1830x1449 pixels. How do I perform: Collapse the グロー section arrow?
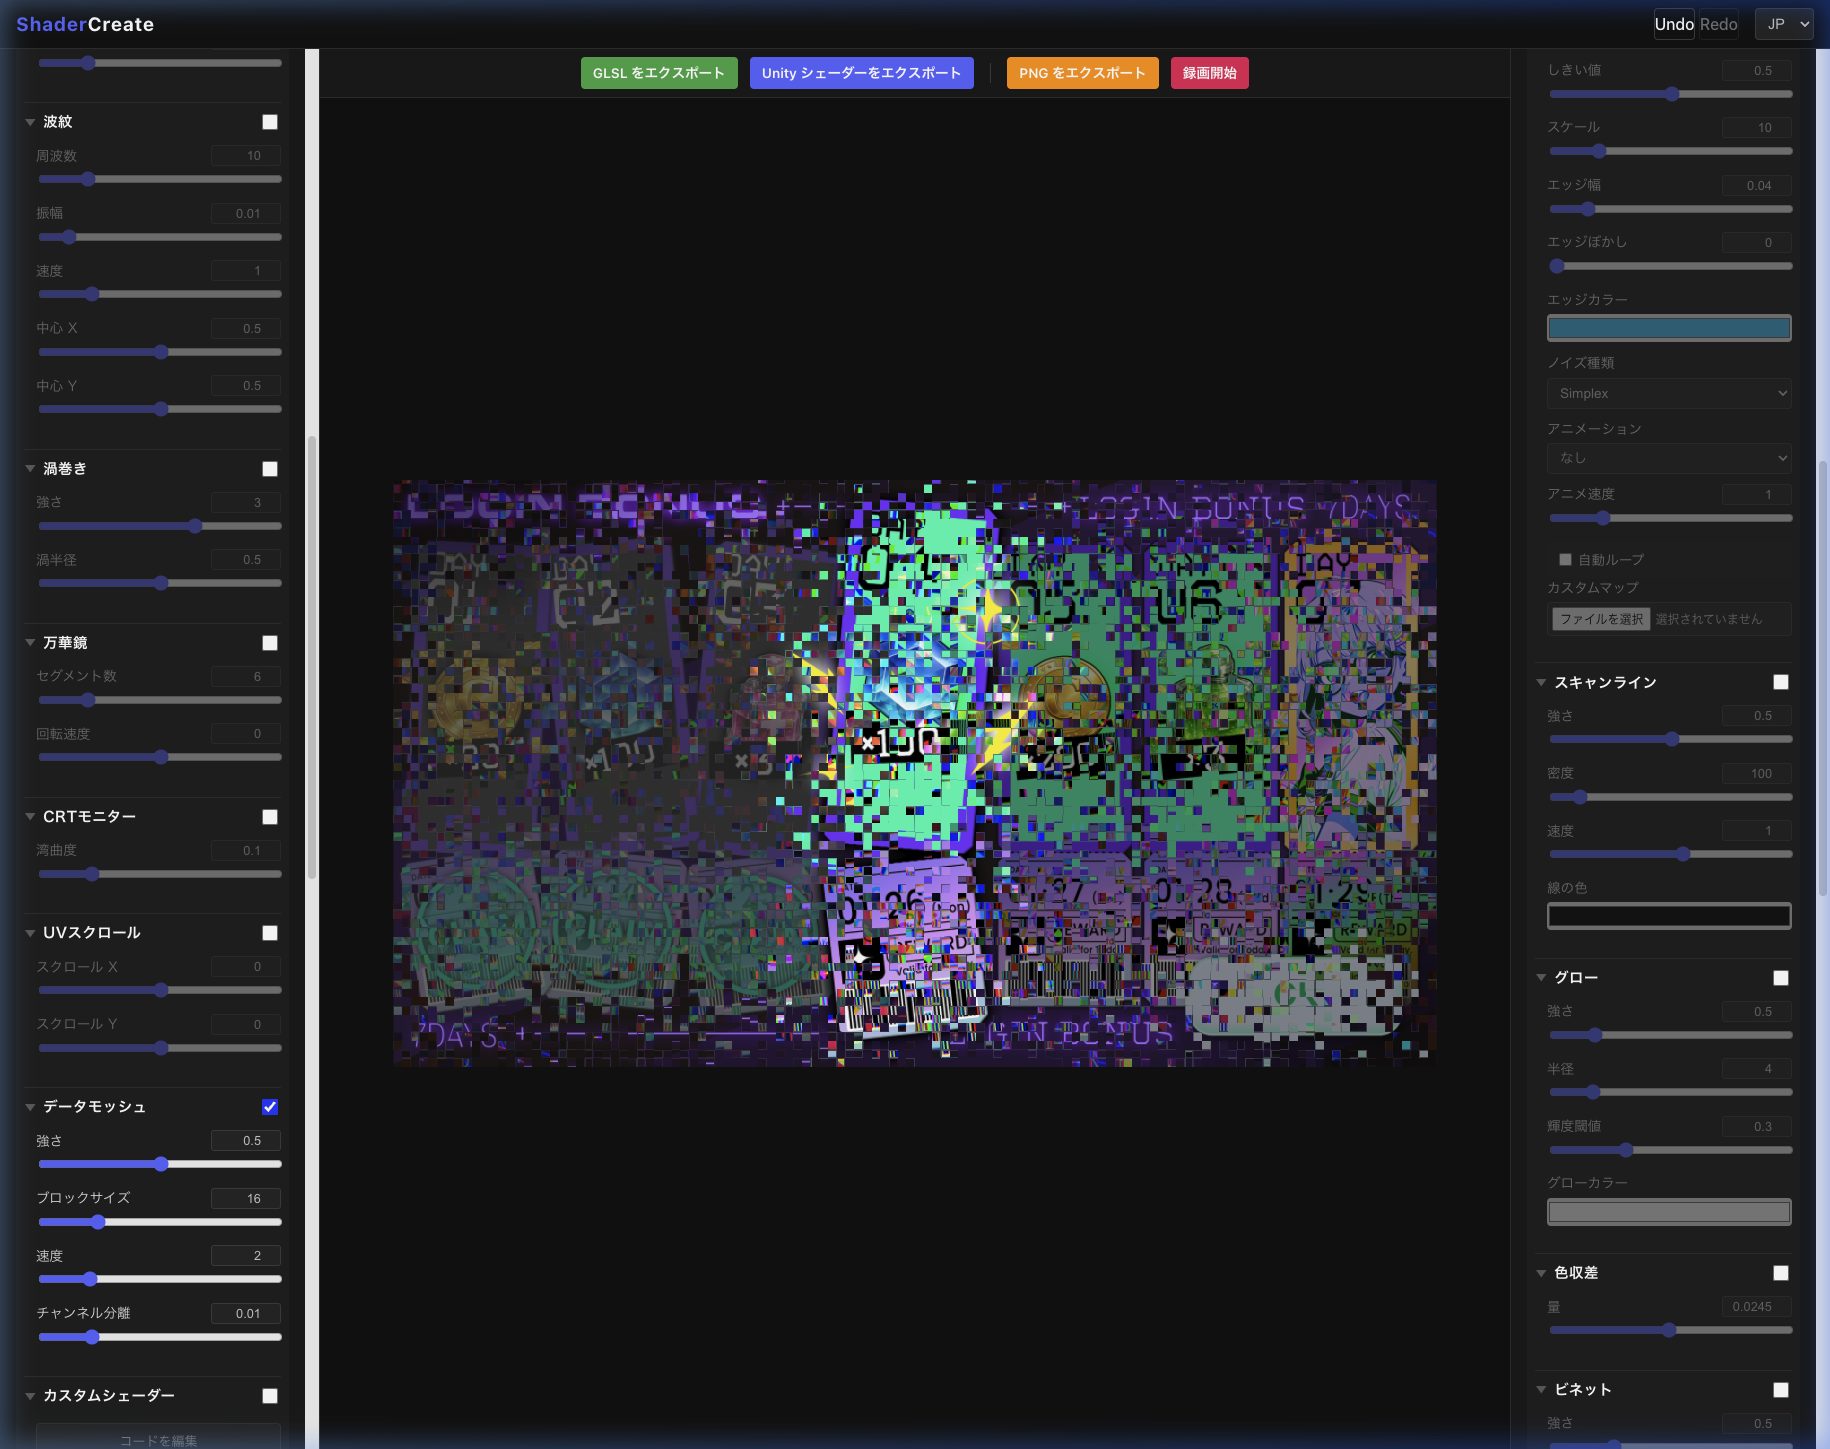click(1541, 978)
